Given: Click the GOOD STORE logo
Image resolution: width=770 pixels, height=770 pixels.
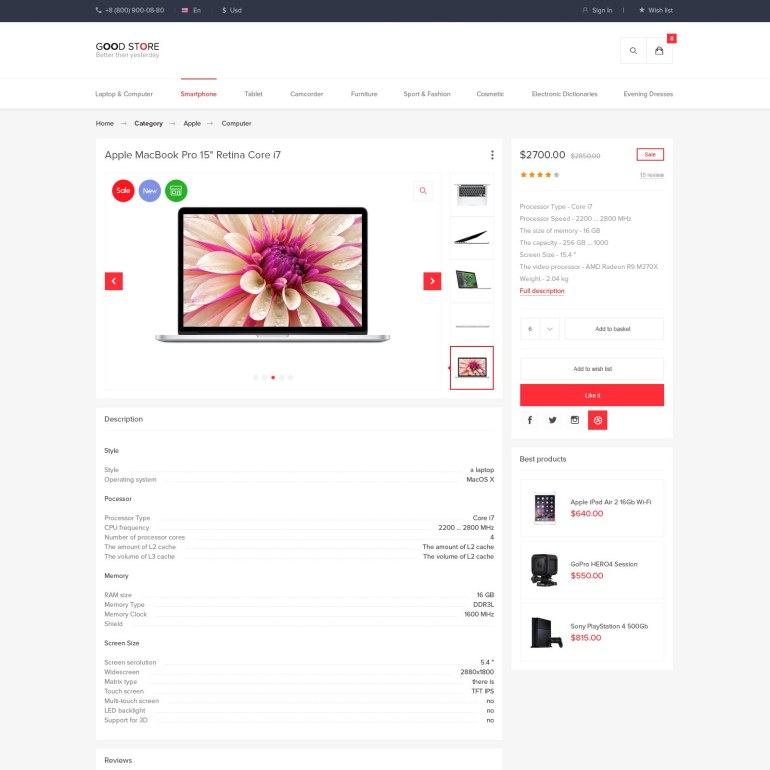Looking at the screenshot, I should coord(127,50).
